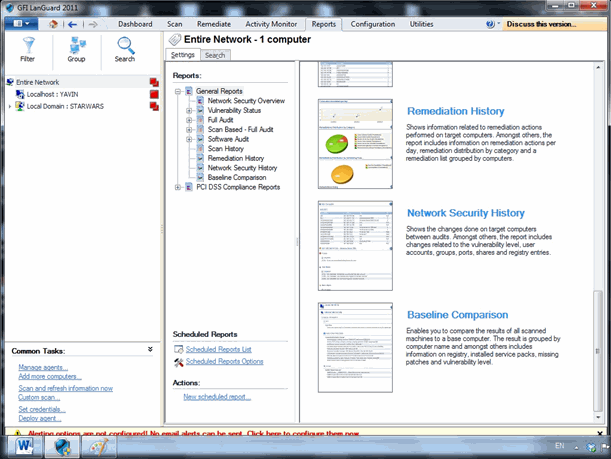Image resolution: width=611 pixels, height=459 pixels.
Task: Select the Settings sub-tab
Action: coord(183,55)
